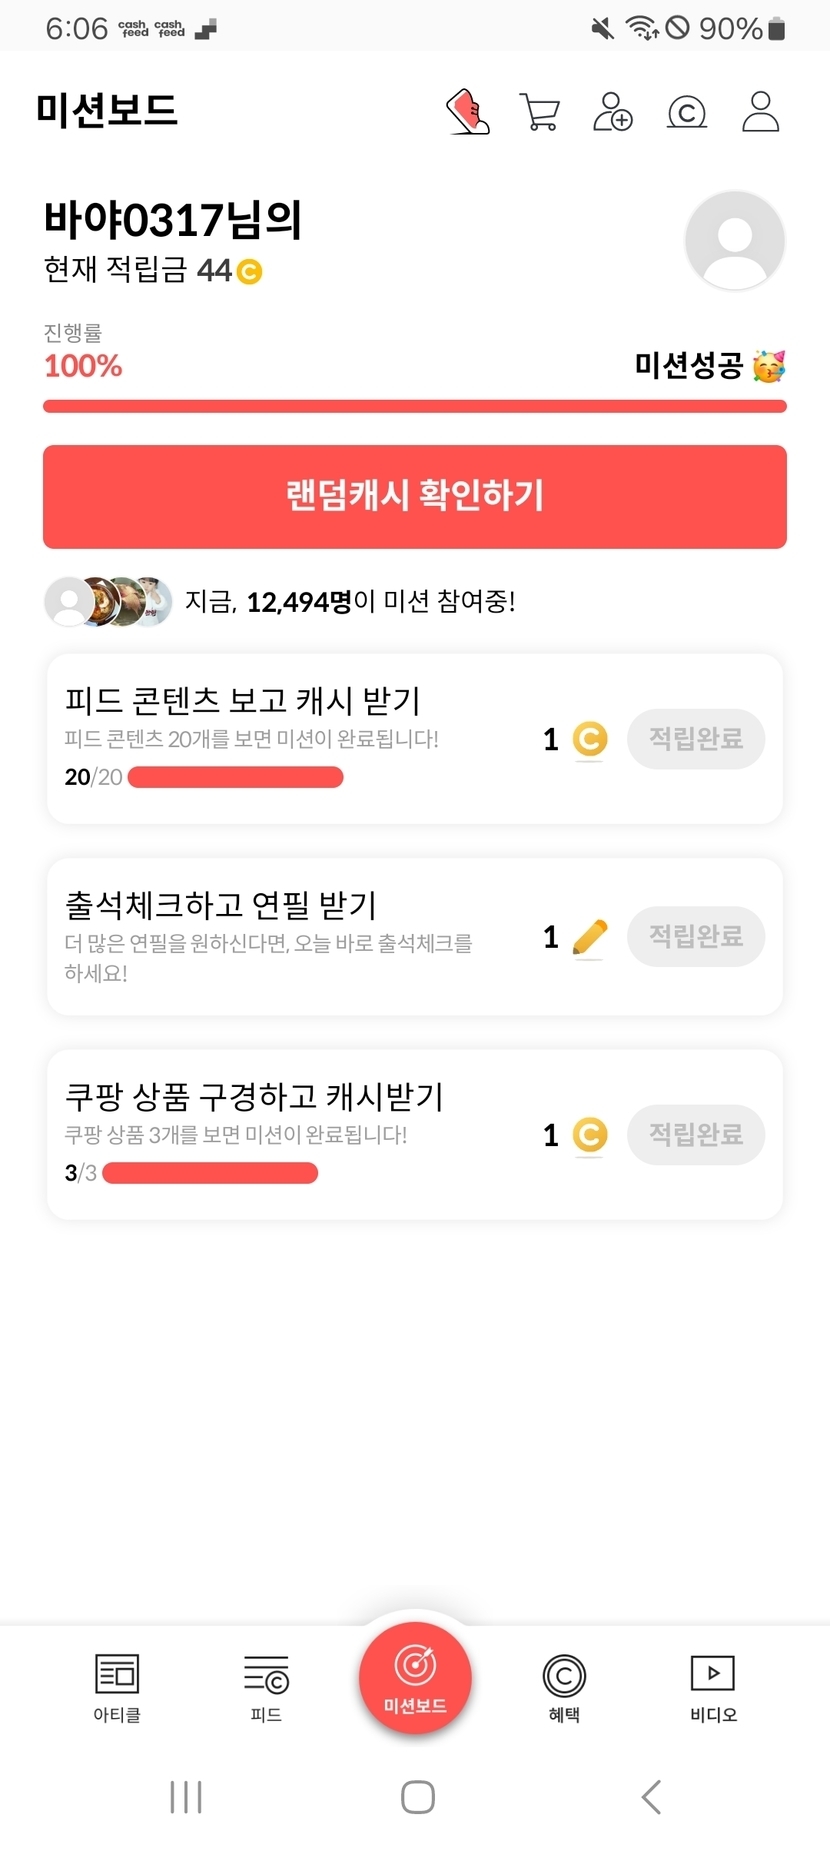The image size is (830, 1851).
Task: Tap 적립완료 button for 피드 콘텐츠 mission
Action: pos(696,739)
